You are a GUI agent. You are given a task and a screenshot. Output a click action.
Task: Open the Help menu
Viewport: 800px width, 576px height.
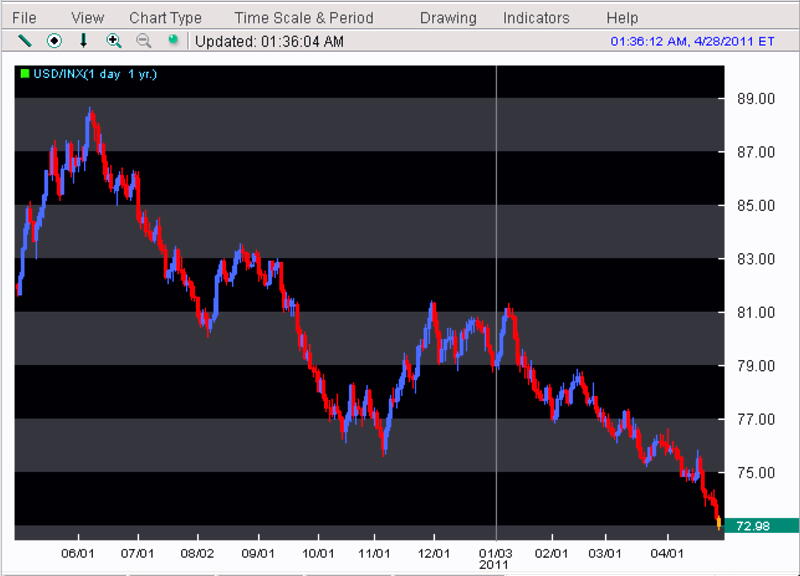click(622, 18)
